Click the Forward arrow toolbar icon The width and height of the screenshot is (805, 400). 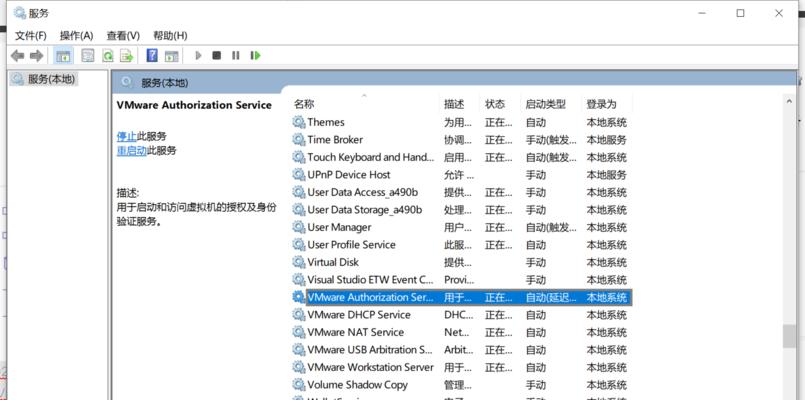[36, 55]
